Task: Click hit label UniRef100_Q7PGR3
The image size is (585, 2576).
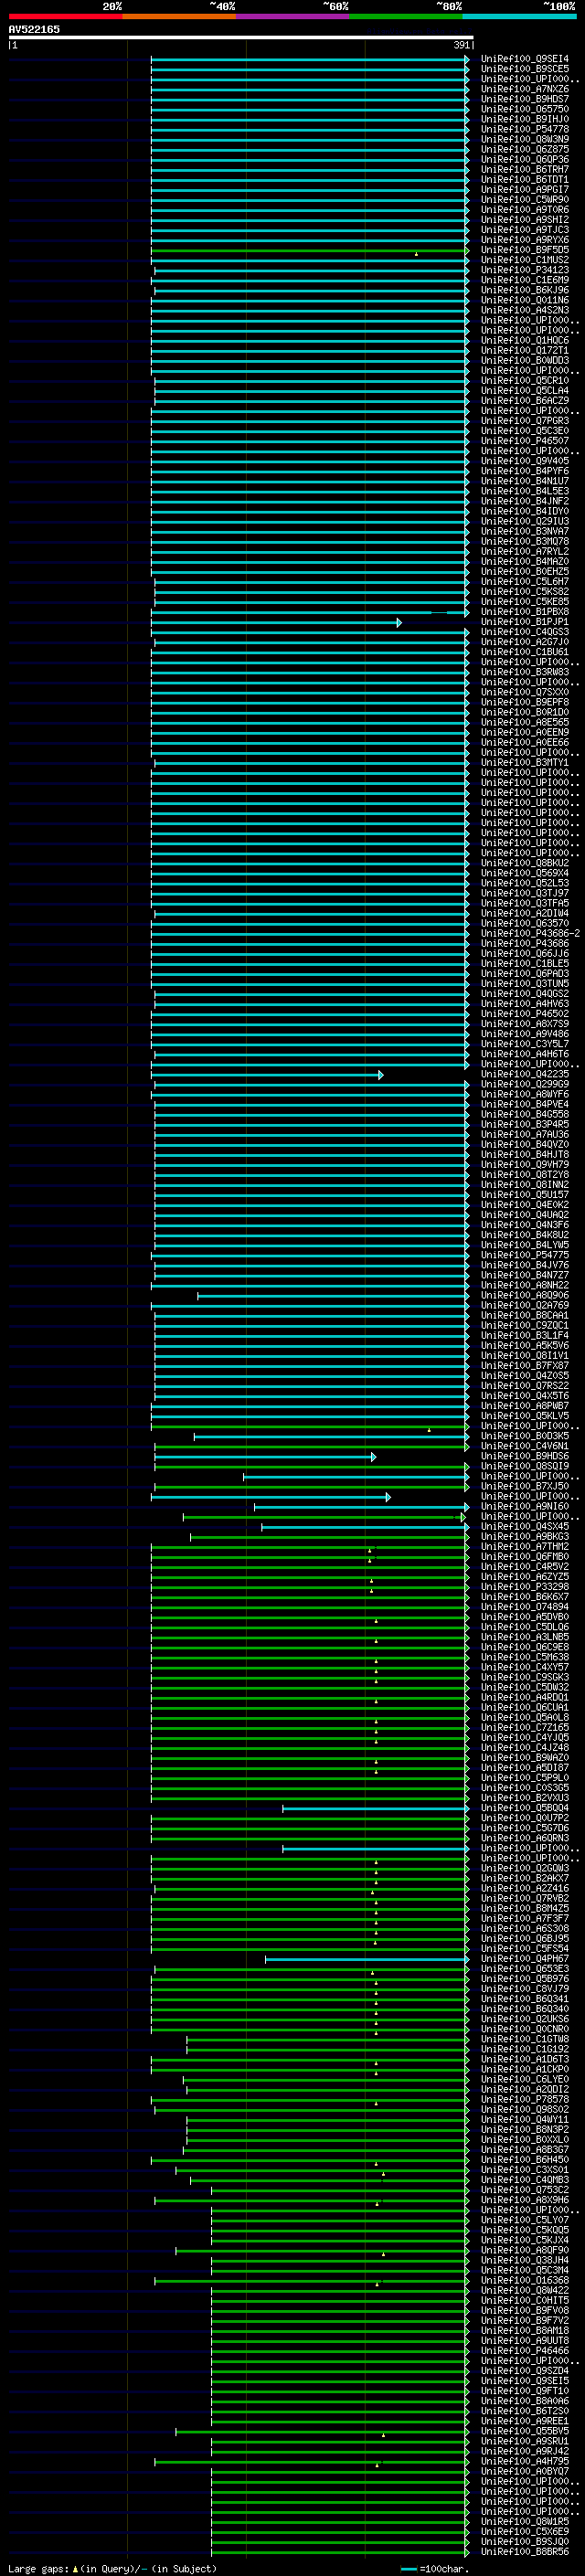Action: (525, 421)
